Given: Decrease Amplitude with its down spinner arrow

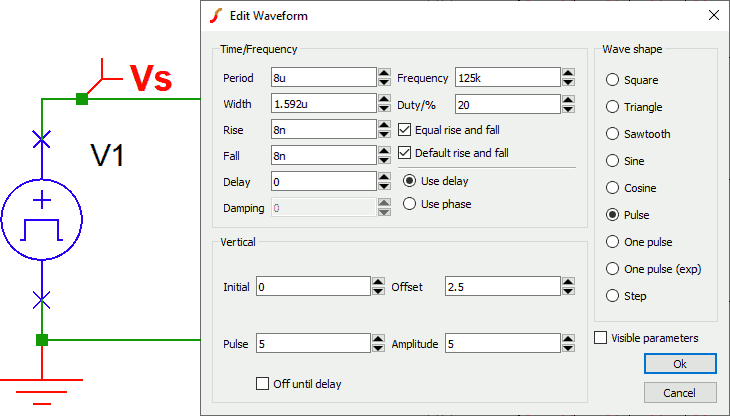Looking at the screenshot, I should point(568,348).
